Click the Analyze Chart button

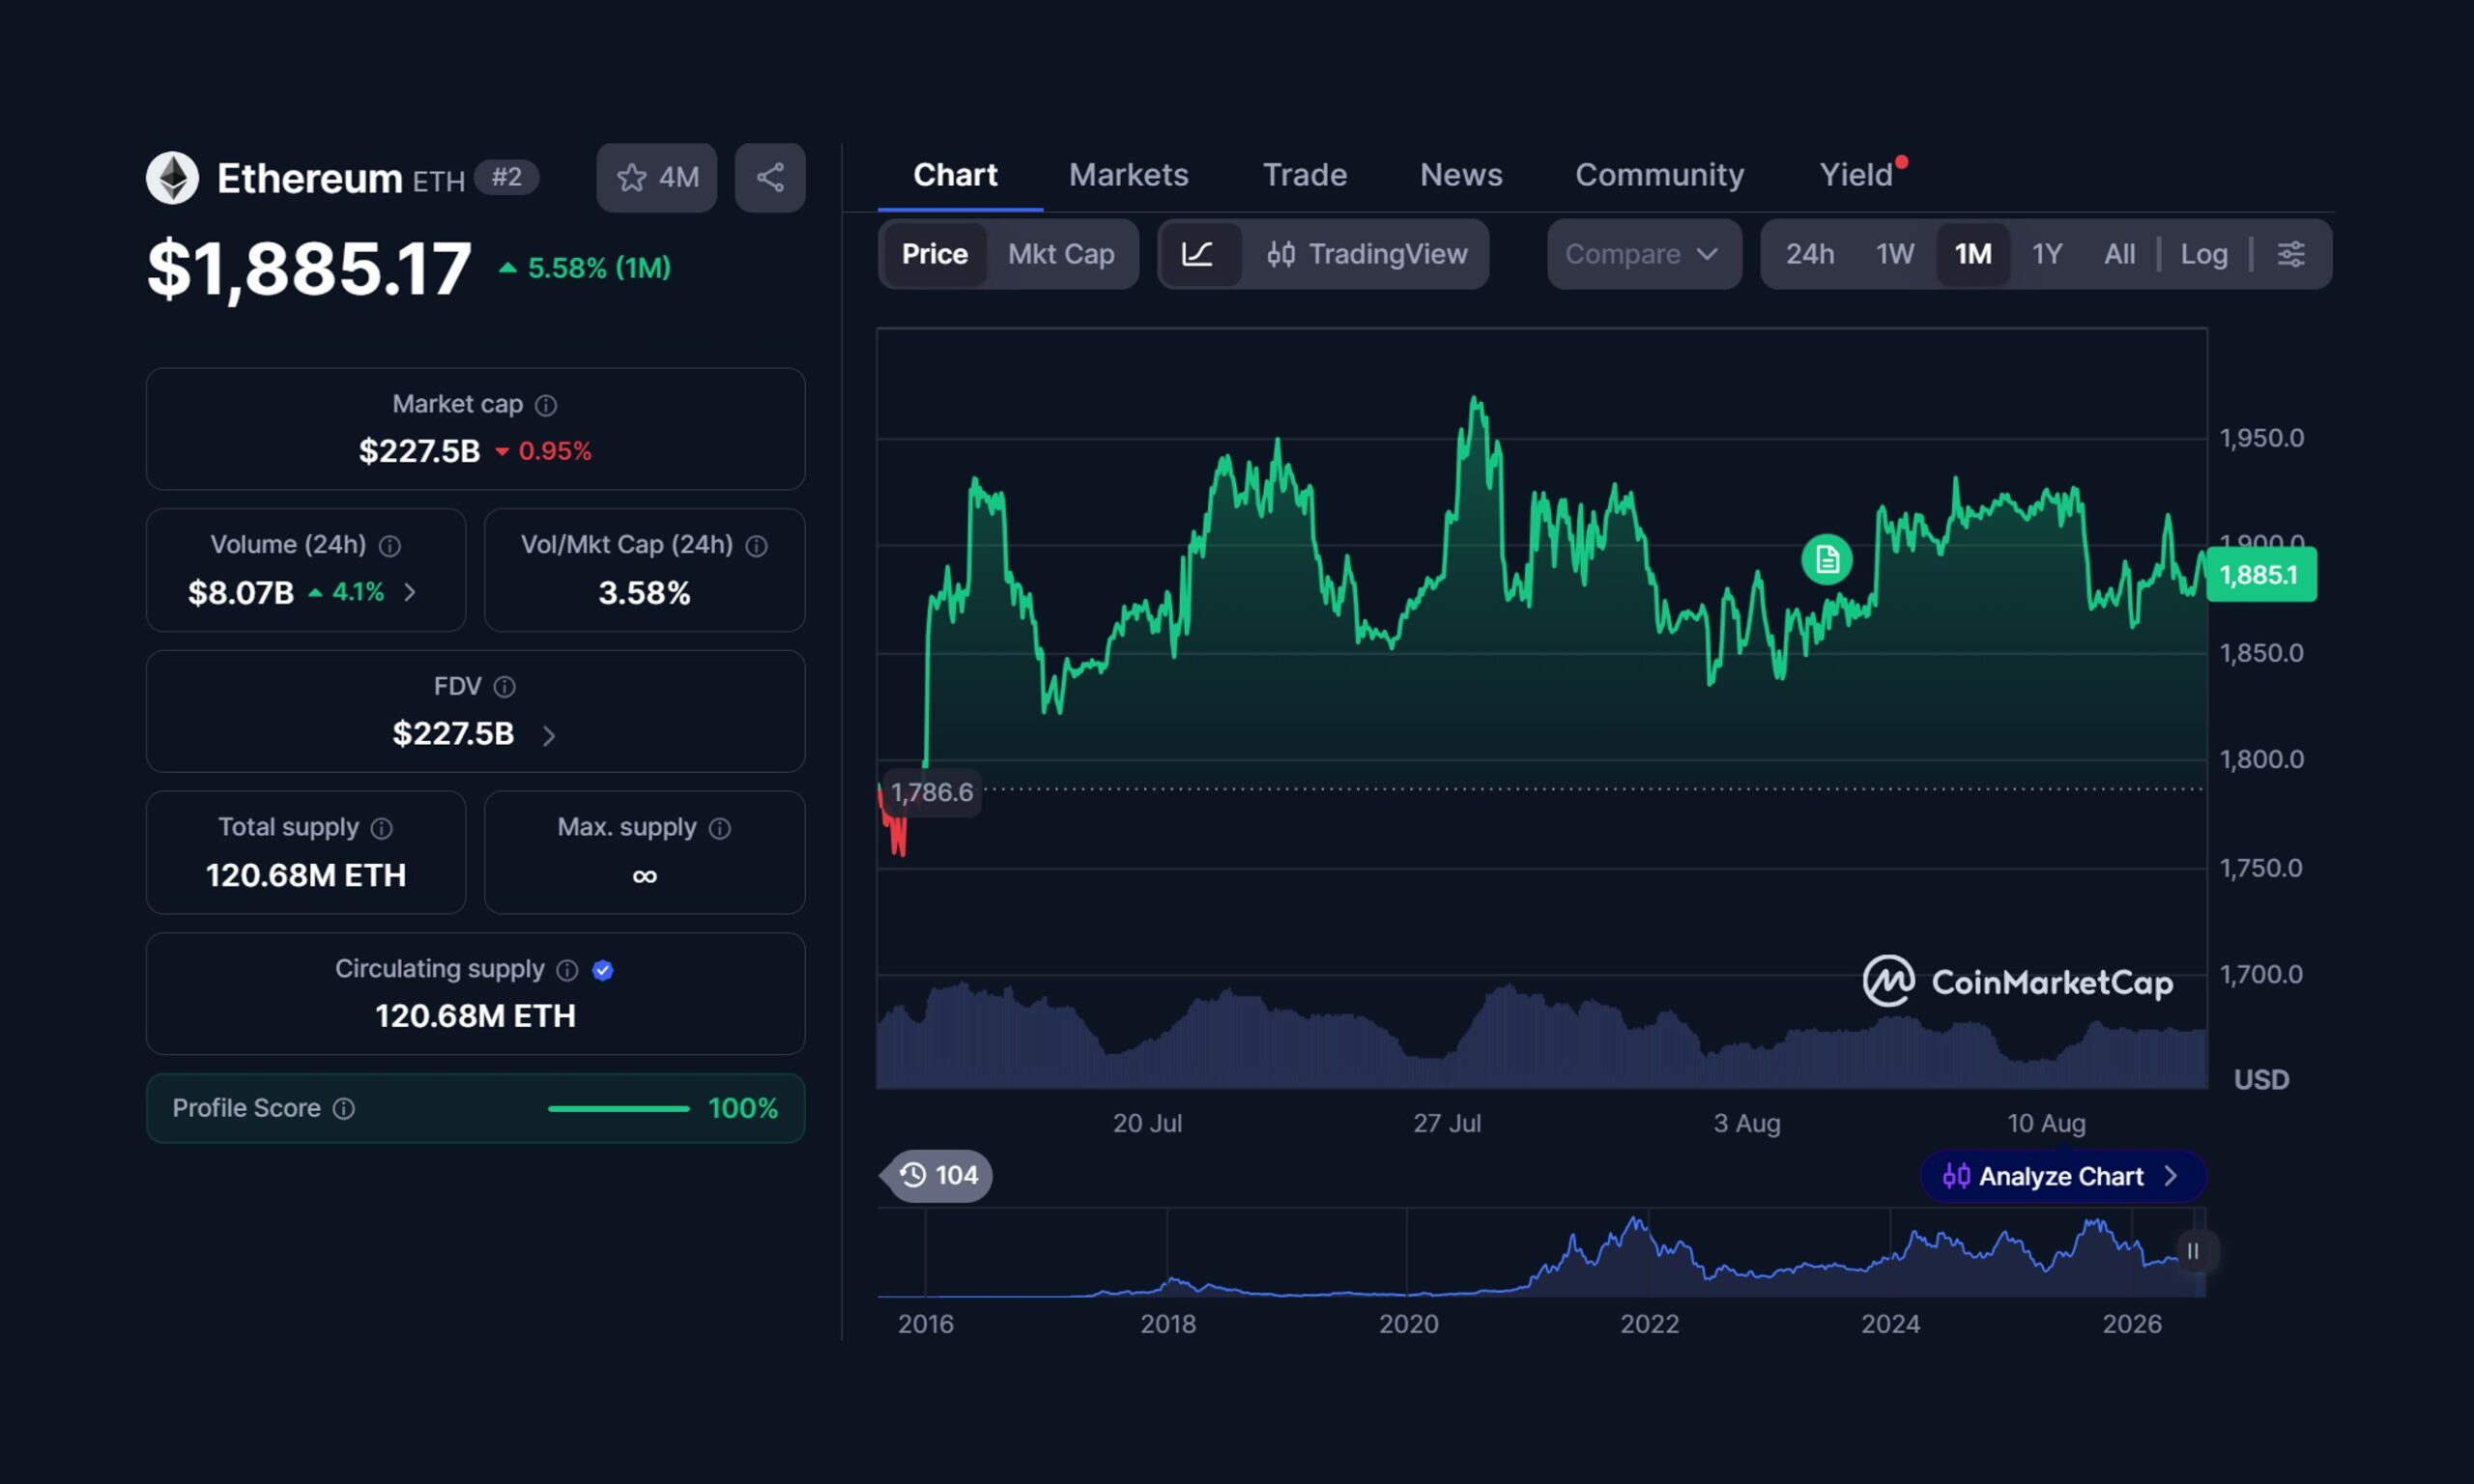click(2063, 1176)
